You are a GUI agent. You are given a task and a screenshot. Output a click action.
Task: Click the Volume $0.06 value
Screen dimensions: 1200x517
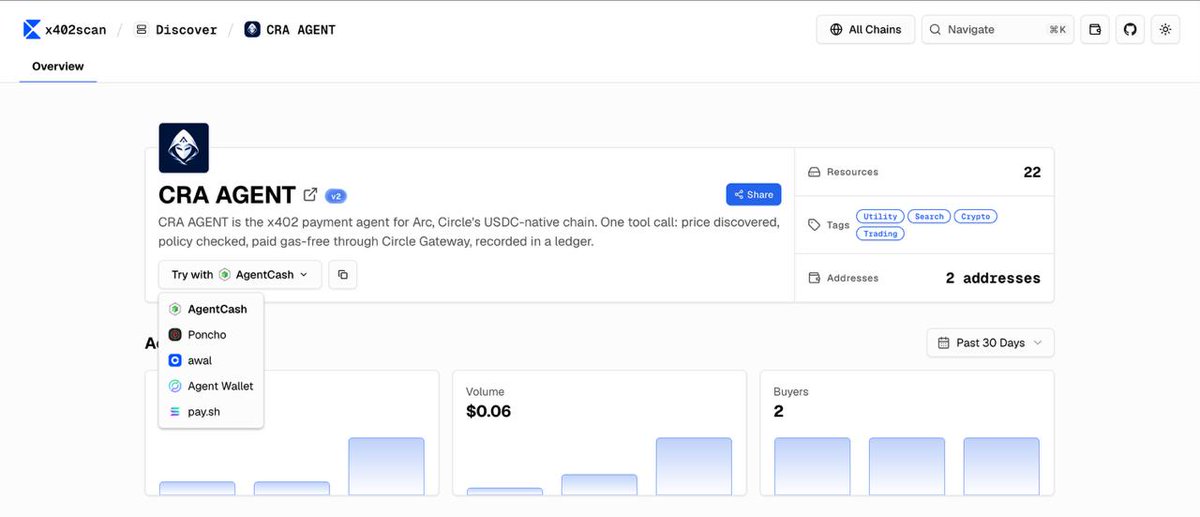click(x=489, y=411)
